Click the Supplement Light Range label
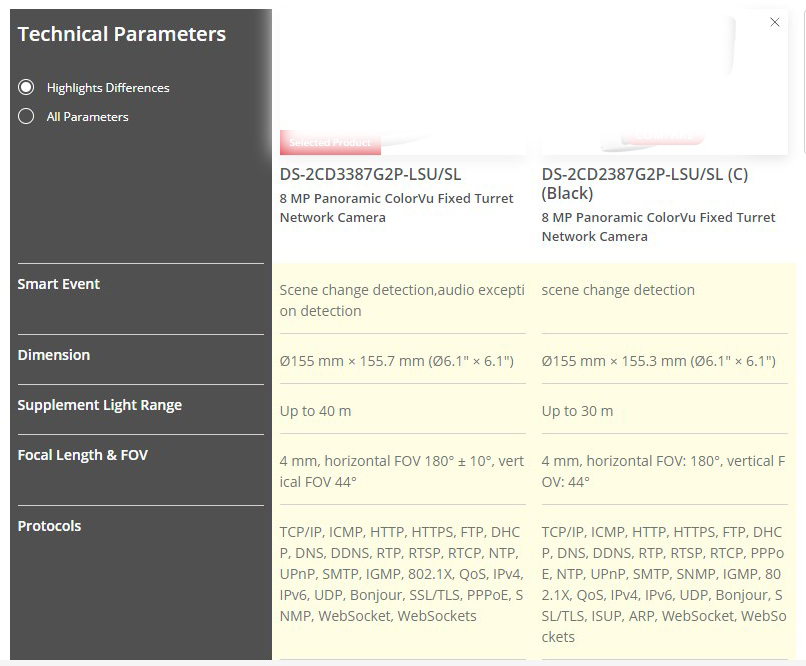Screen dimensions: 806x666 pyautogui.click(x=100, y=405)
